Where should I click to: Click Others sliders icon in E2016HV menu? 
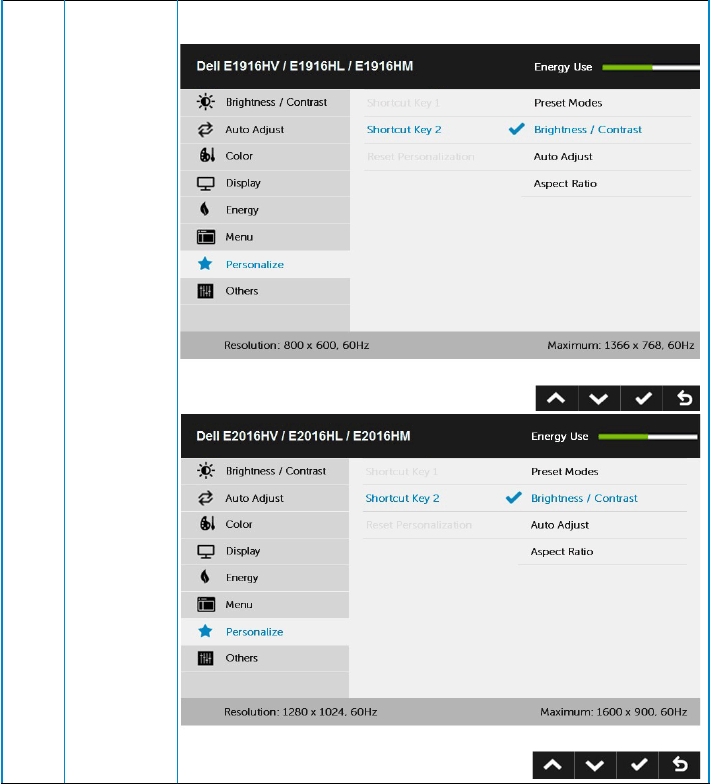point(205,658)
